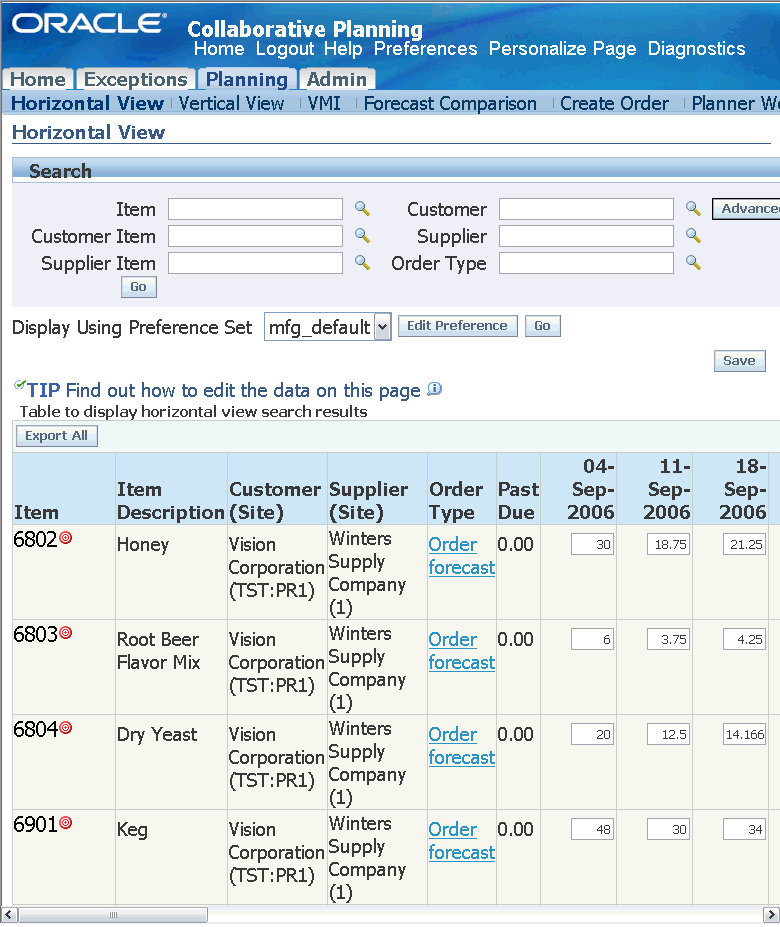Click the Go button under Supplier Item
Screen dimensions: 780x927
(138, 287)
